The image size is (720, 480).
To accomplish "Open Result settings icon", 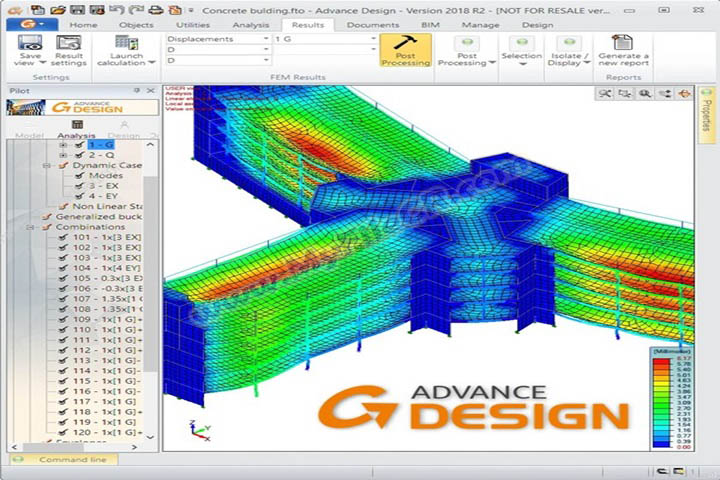I will (68, 43).
